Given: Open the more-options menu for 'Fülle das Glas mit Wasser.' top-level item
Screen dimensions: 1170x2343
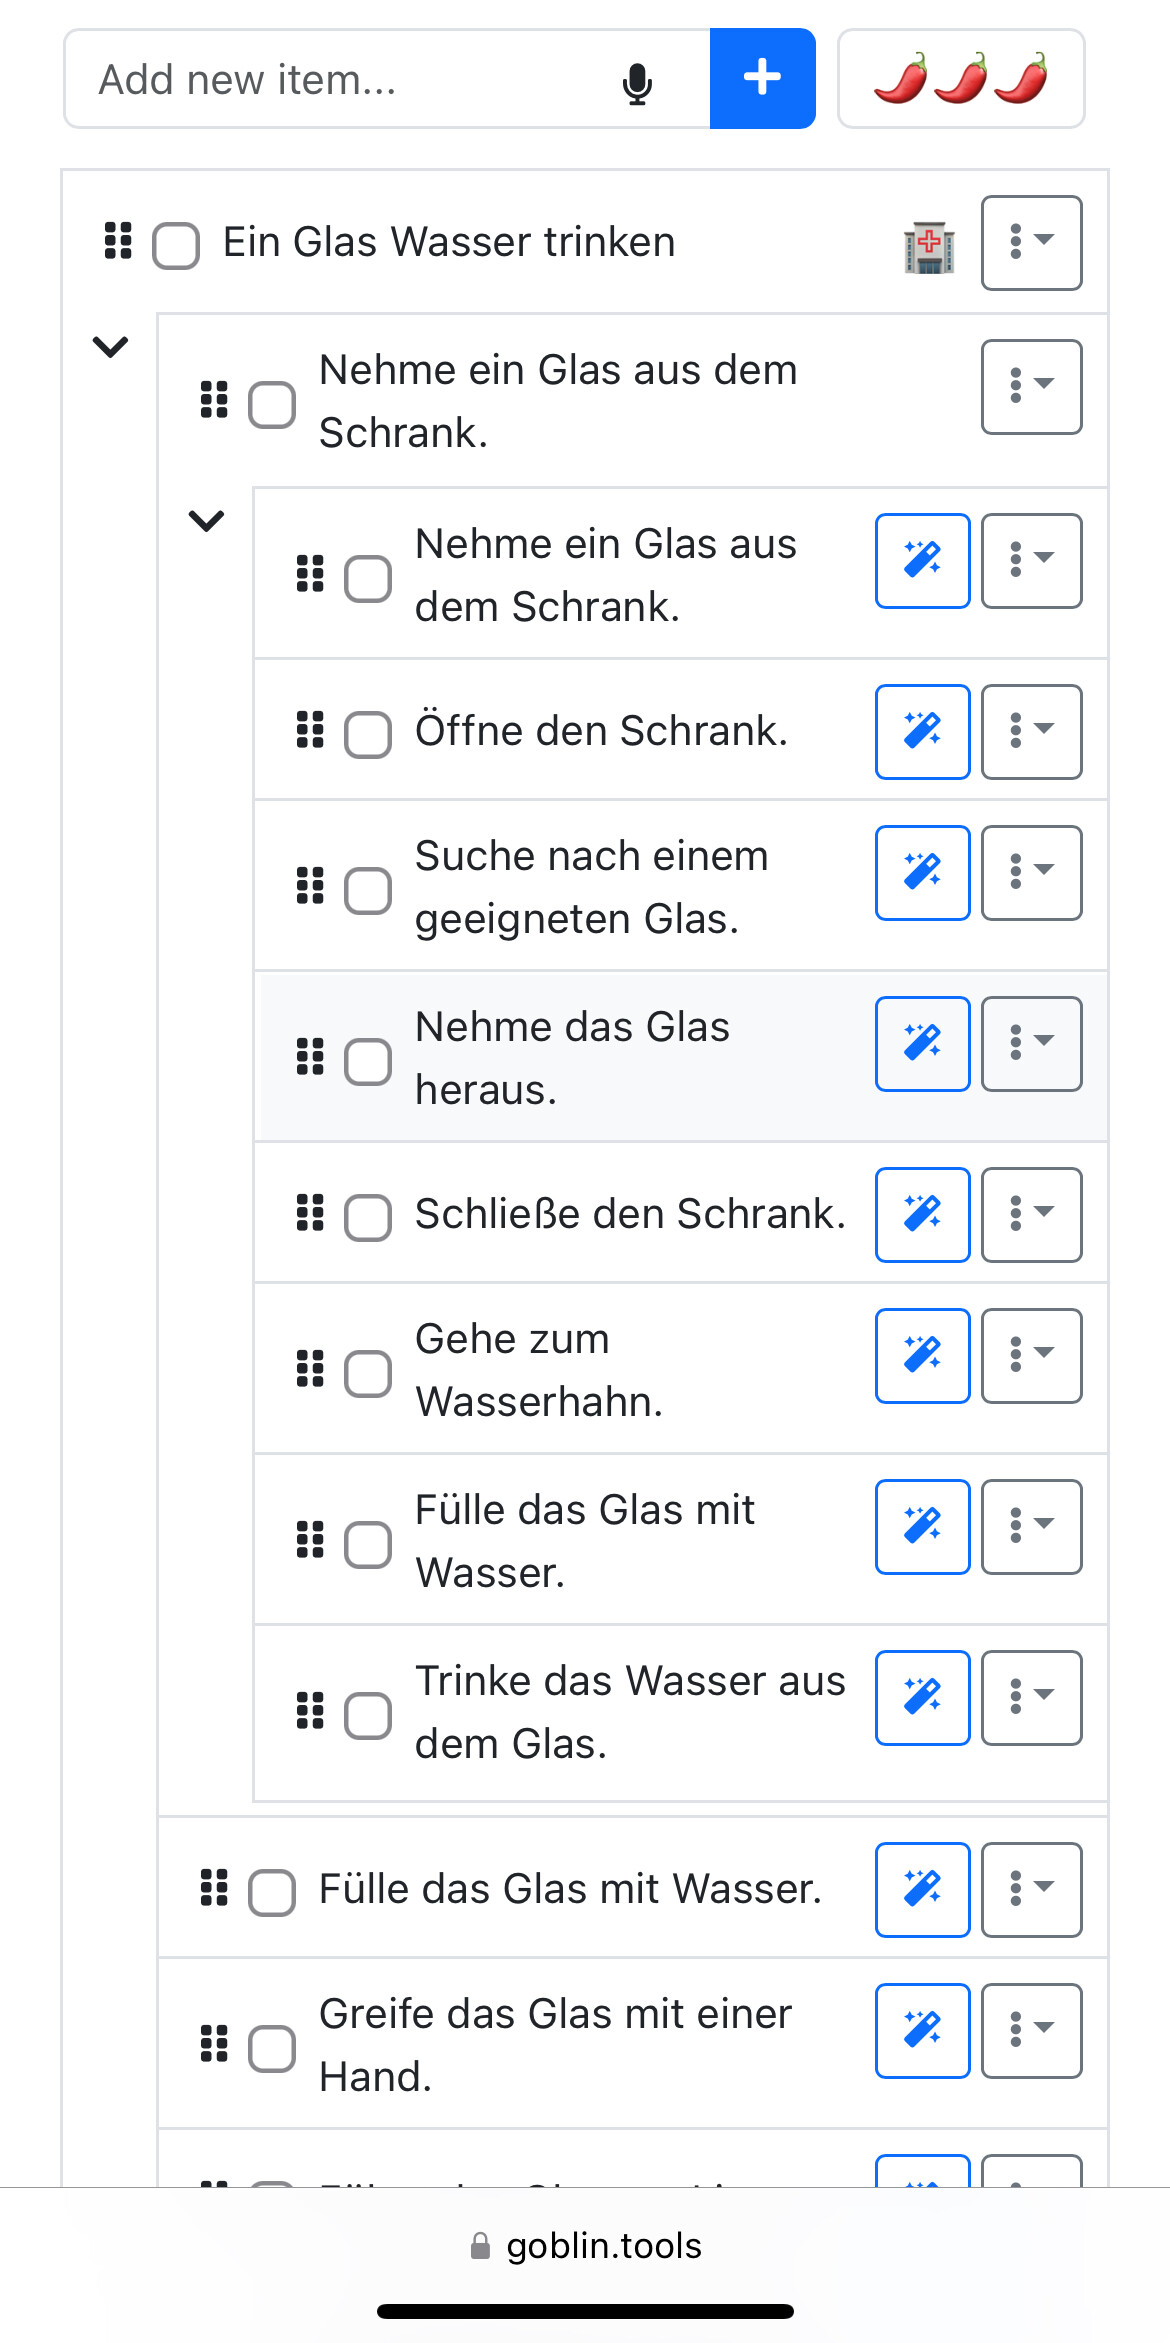Looking at the screenshot, I should click(1031, 1889).
